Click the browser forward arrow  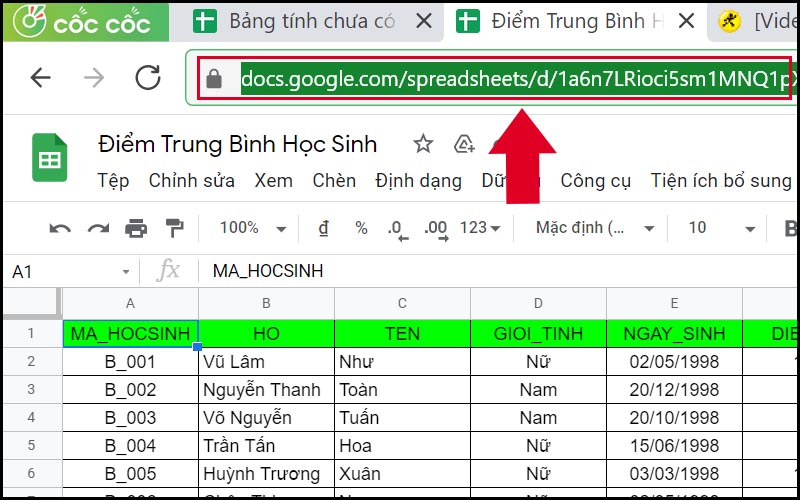(x=94, y=78)
